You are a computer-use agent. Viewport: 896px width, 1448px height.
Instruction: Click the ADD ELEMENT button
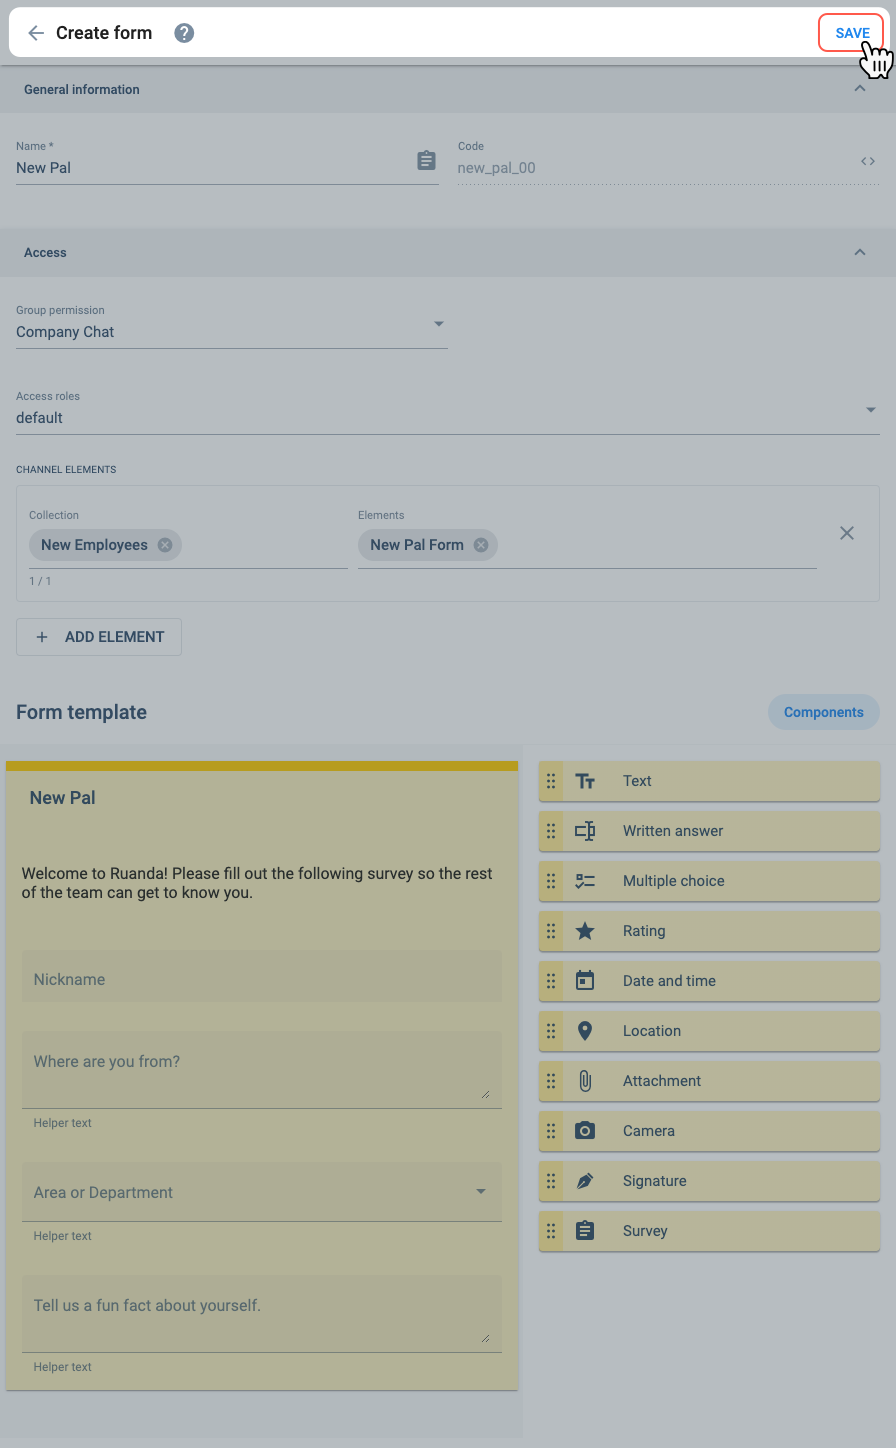coord(99,637)
